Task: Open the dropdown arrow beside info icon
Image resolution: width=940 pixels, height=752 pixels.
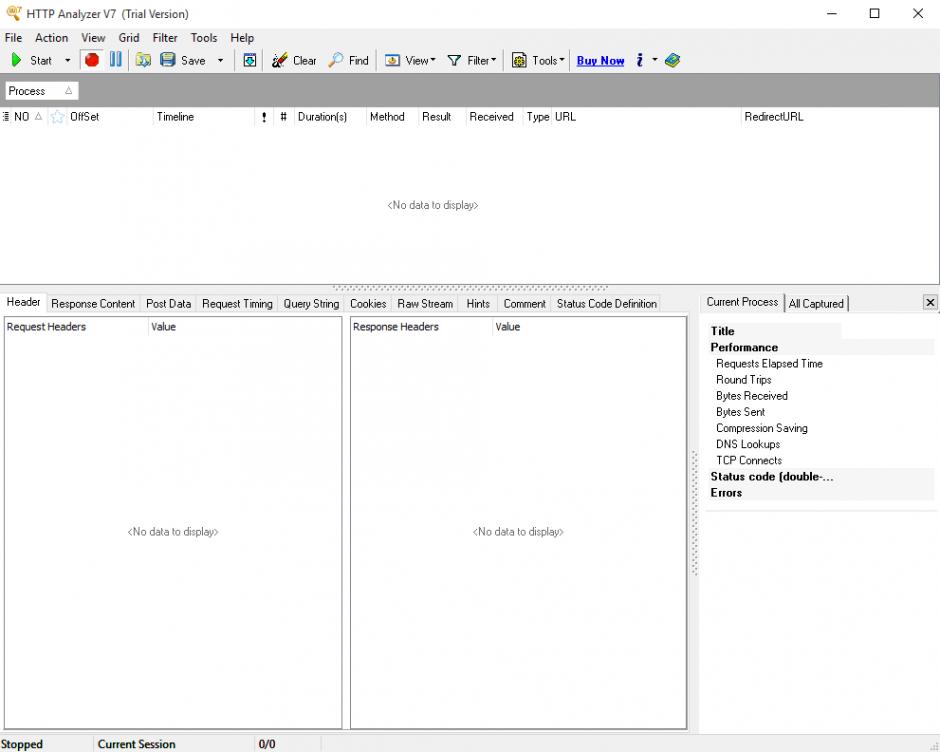Action: 655,60
